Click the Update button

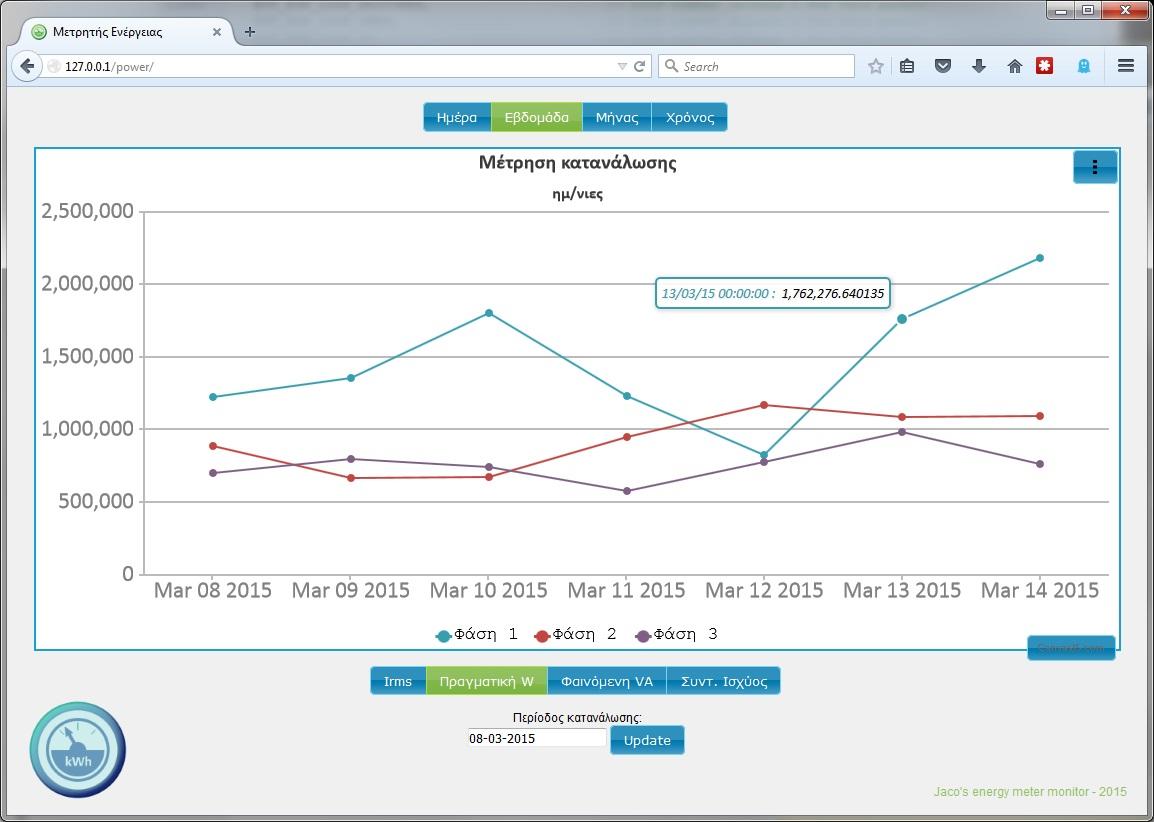[x=647, y=740]
